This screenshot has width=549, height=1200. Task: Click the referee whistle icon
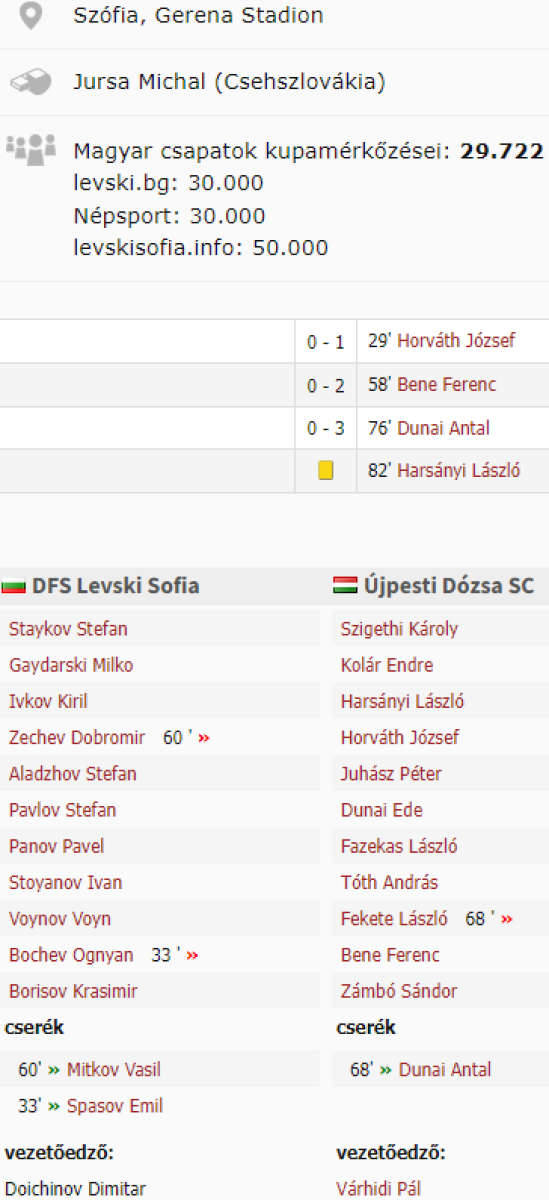[x=32, y=81]
